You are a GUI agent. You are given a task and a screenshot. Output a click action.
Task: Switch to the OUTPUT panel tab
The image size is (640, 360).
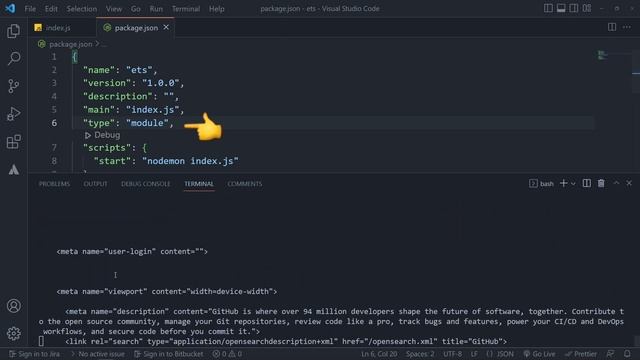[x=96, y=184]
